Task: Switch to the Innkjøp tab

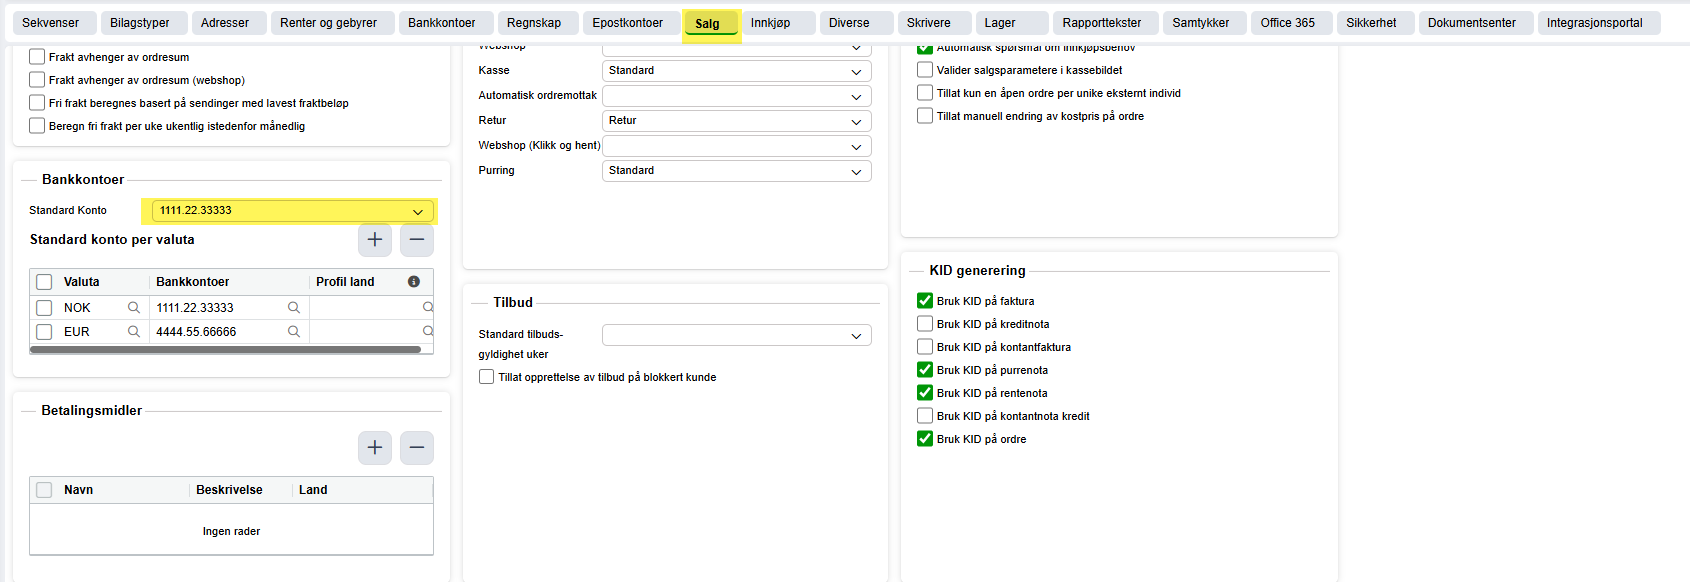Action: tap(771, 23)
